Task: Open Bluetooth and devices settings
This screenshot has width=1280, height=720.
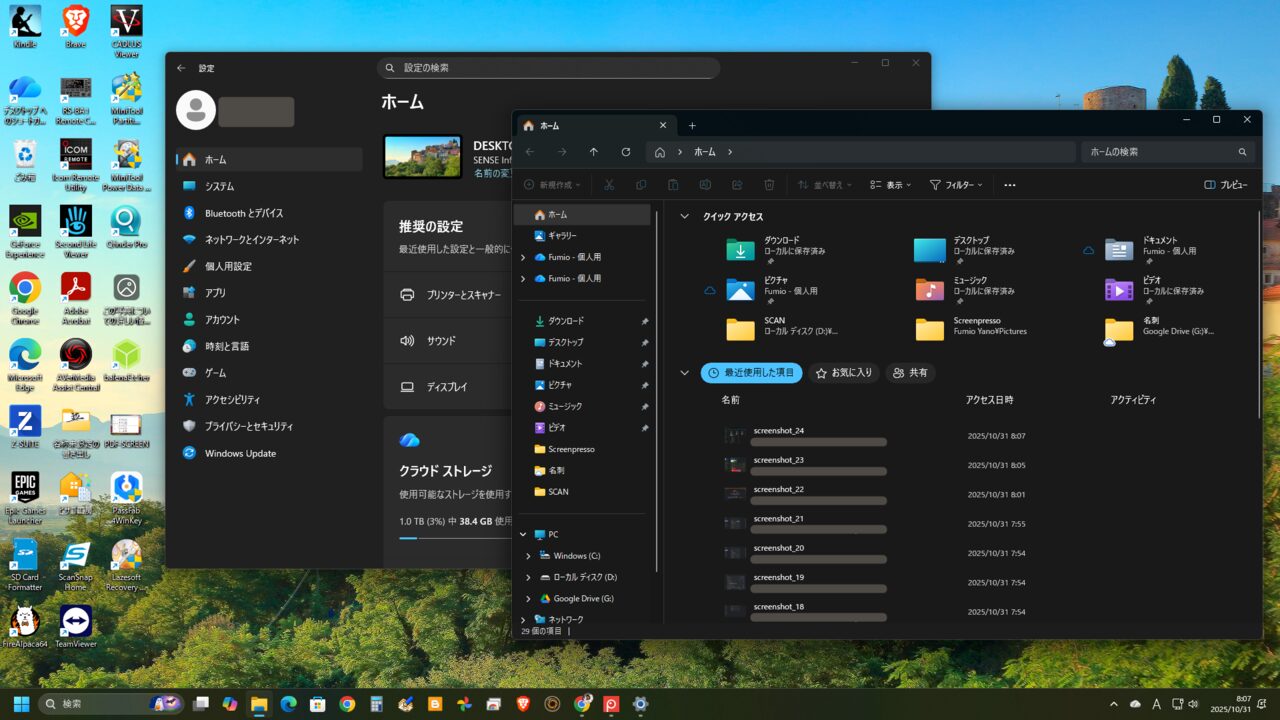Action: (243, 213)
